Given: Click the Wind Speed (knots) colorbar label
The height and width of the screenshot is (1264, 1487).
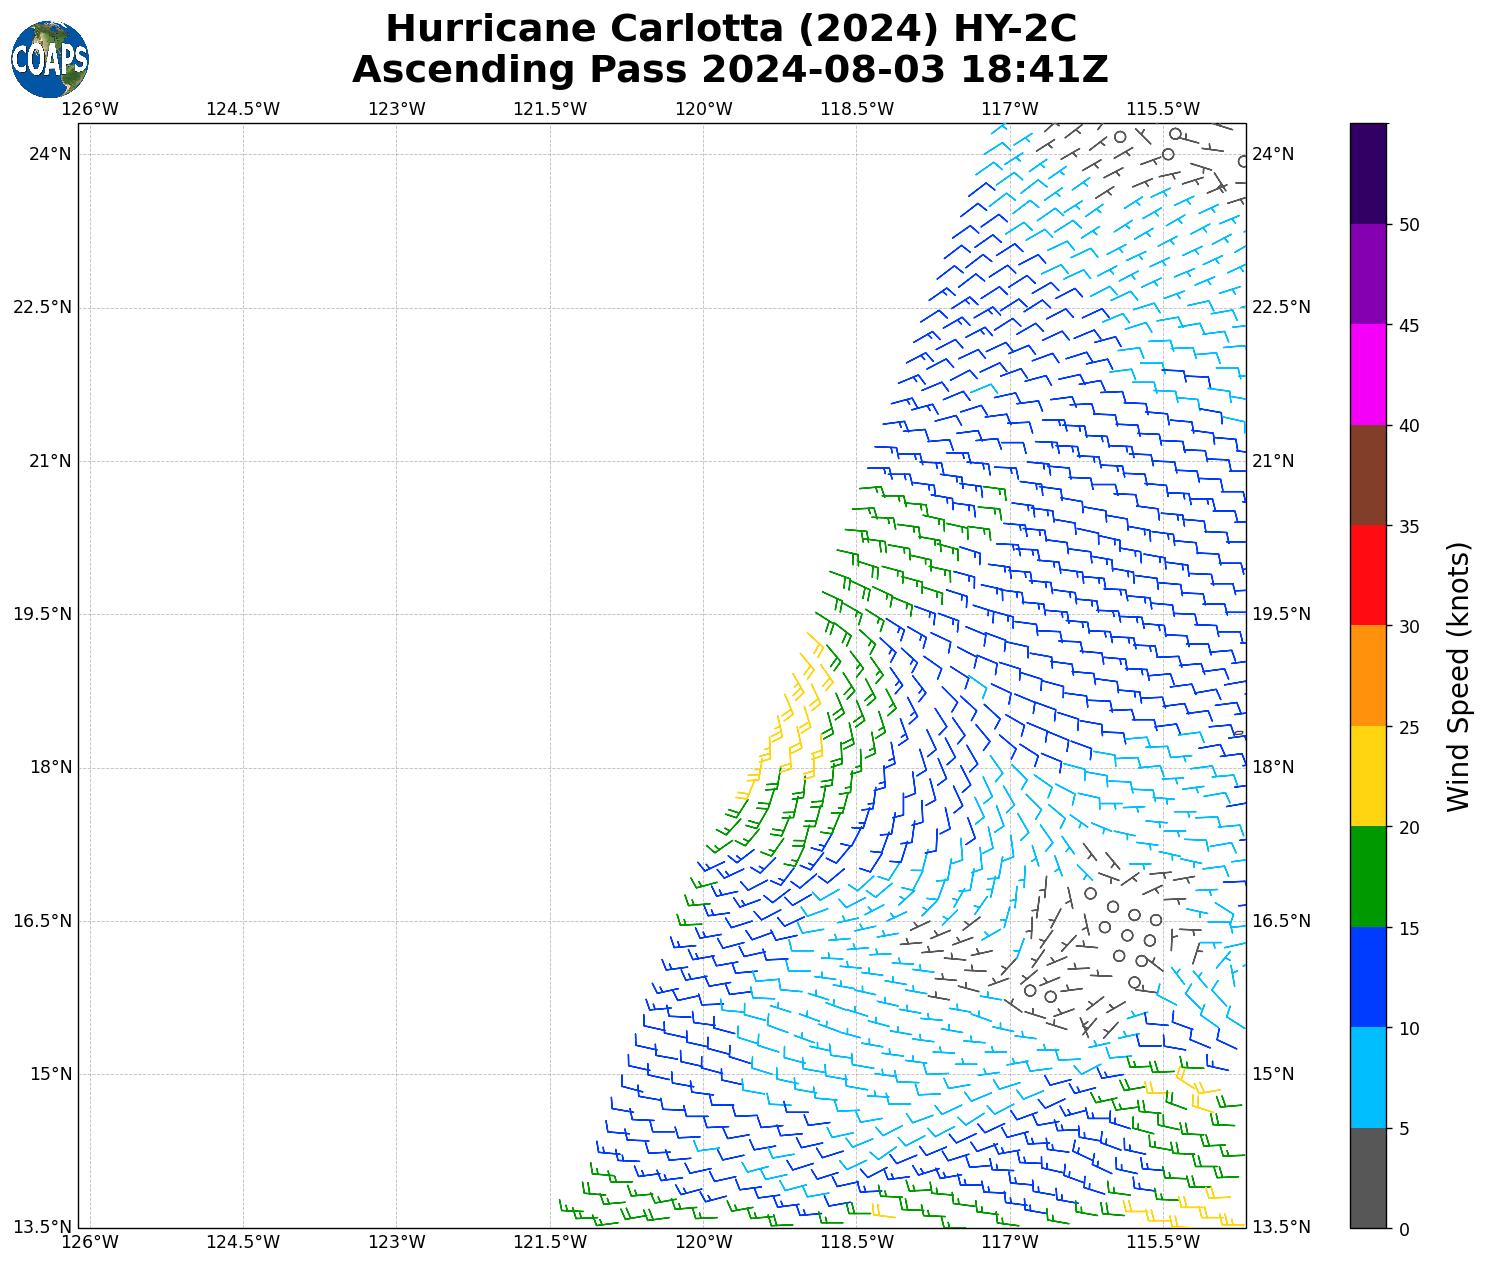Looking at the screenshot, I should coord(1459,676).
